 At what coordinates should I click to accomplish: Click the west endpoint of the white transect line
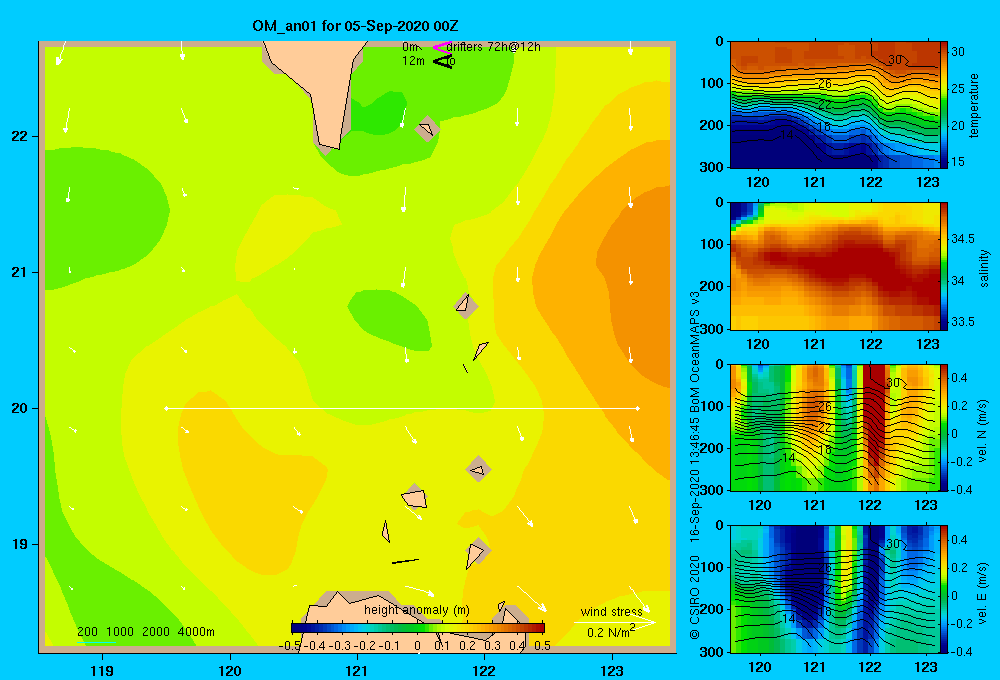tap(166, 408)
